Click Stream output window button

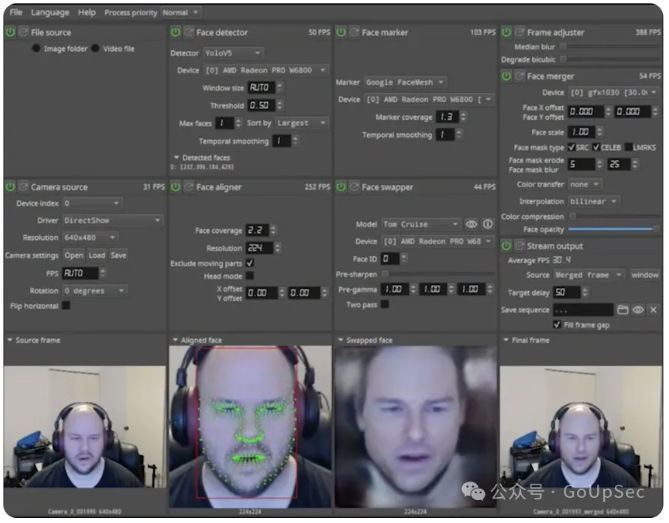click(x=645, y=275)
